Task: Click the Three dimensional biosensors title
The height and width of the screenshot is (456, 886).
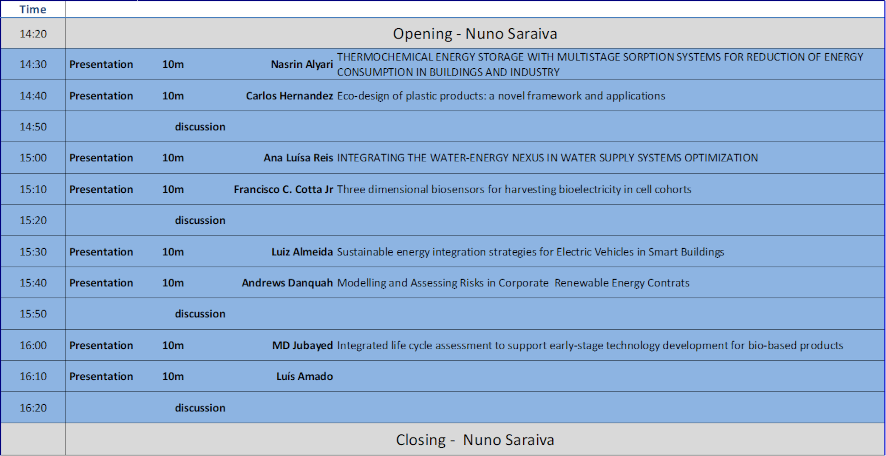Action: click(x=514, y=189)
